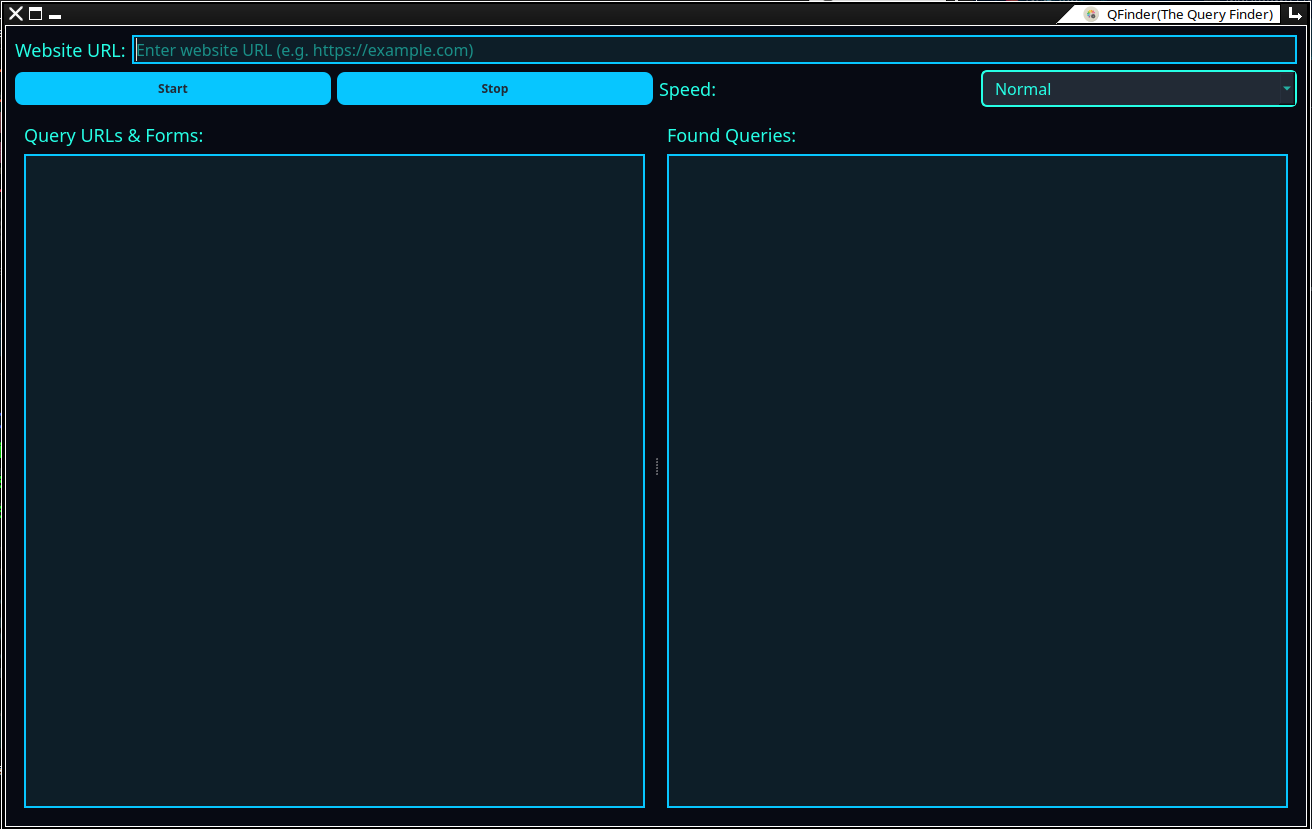Click the "Speed:" label
The image size is (1312, 829).
coord(688,89)
